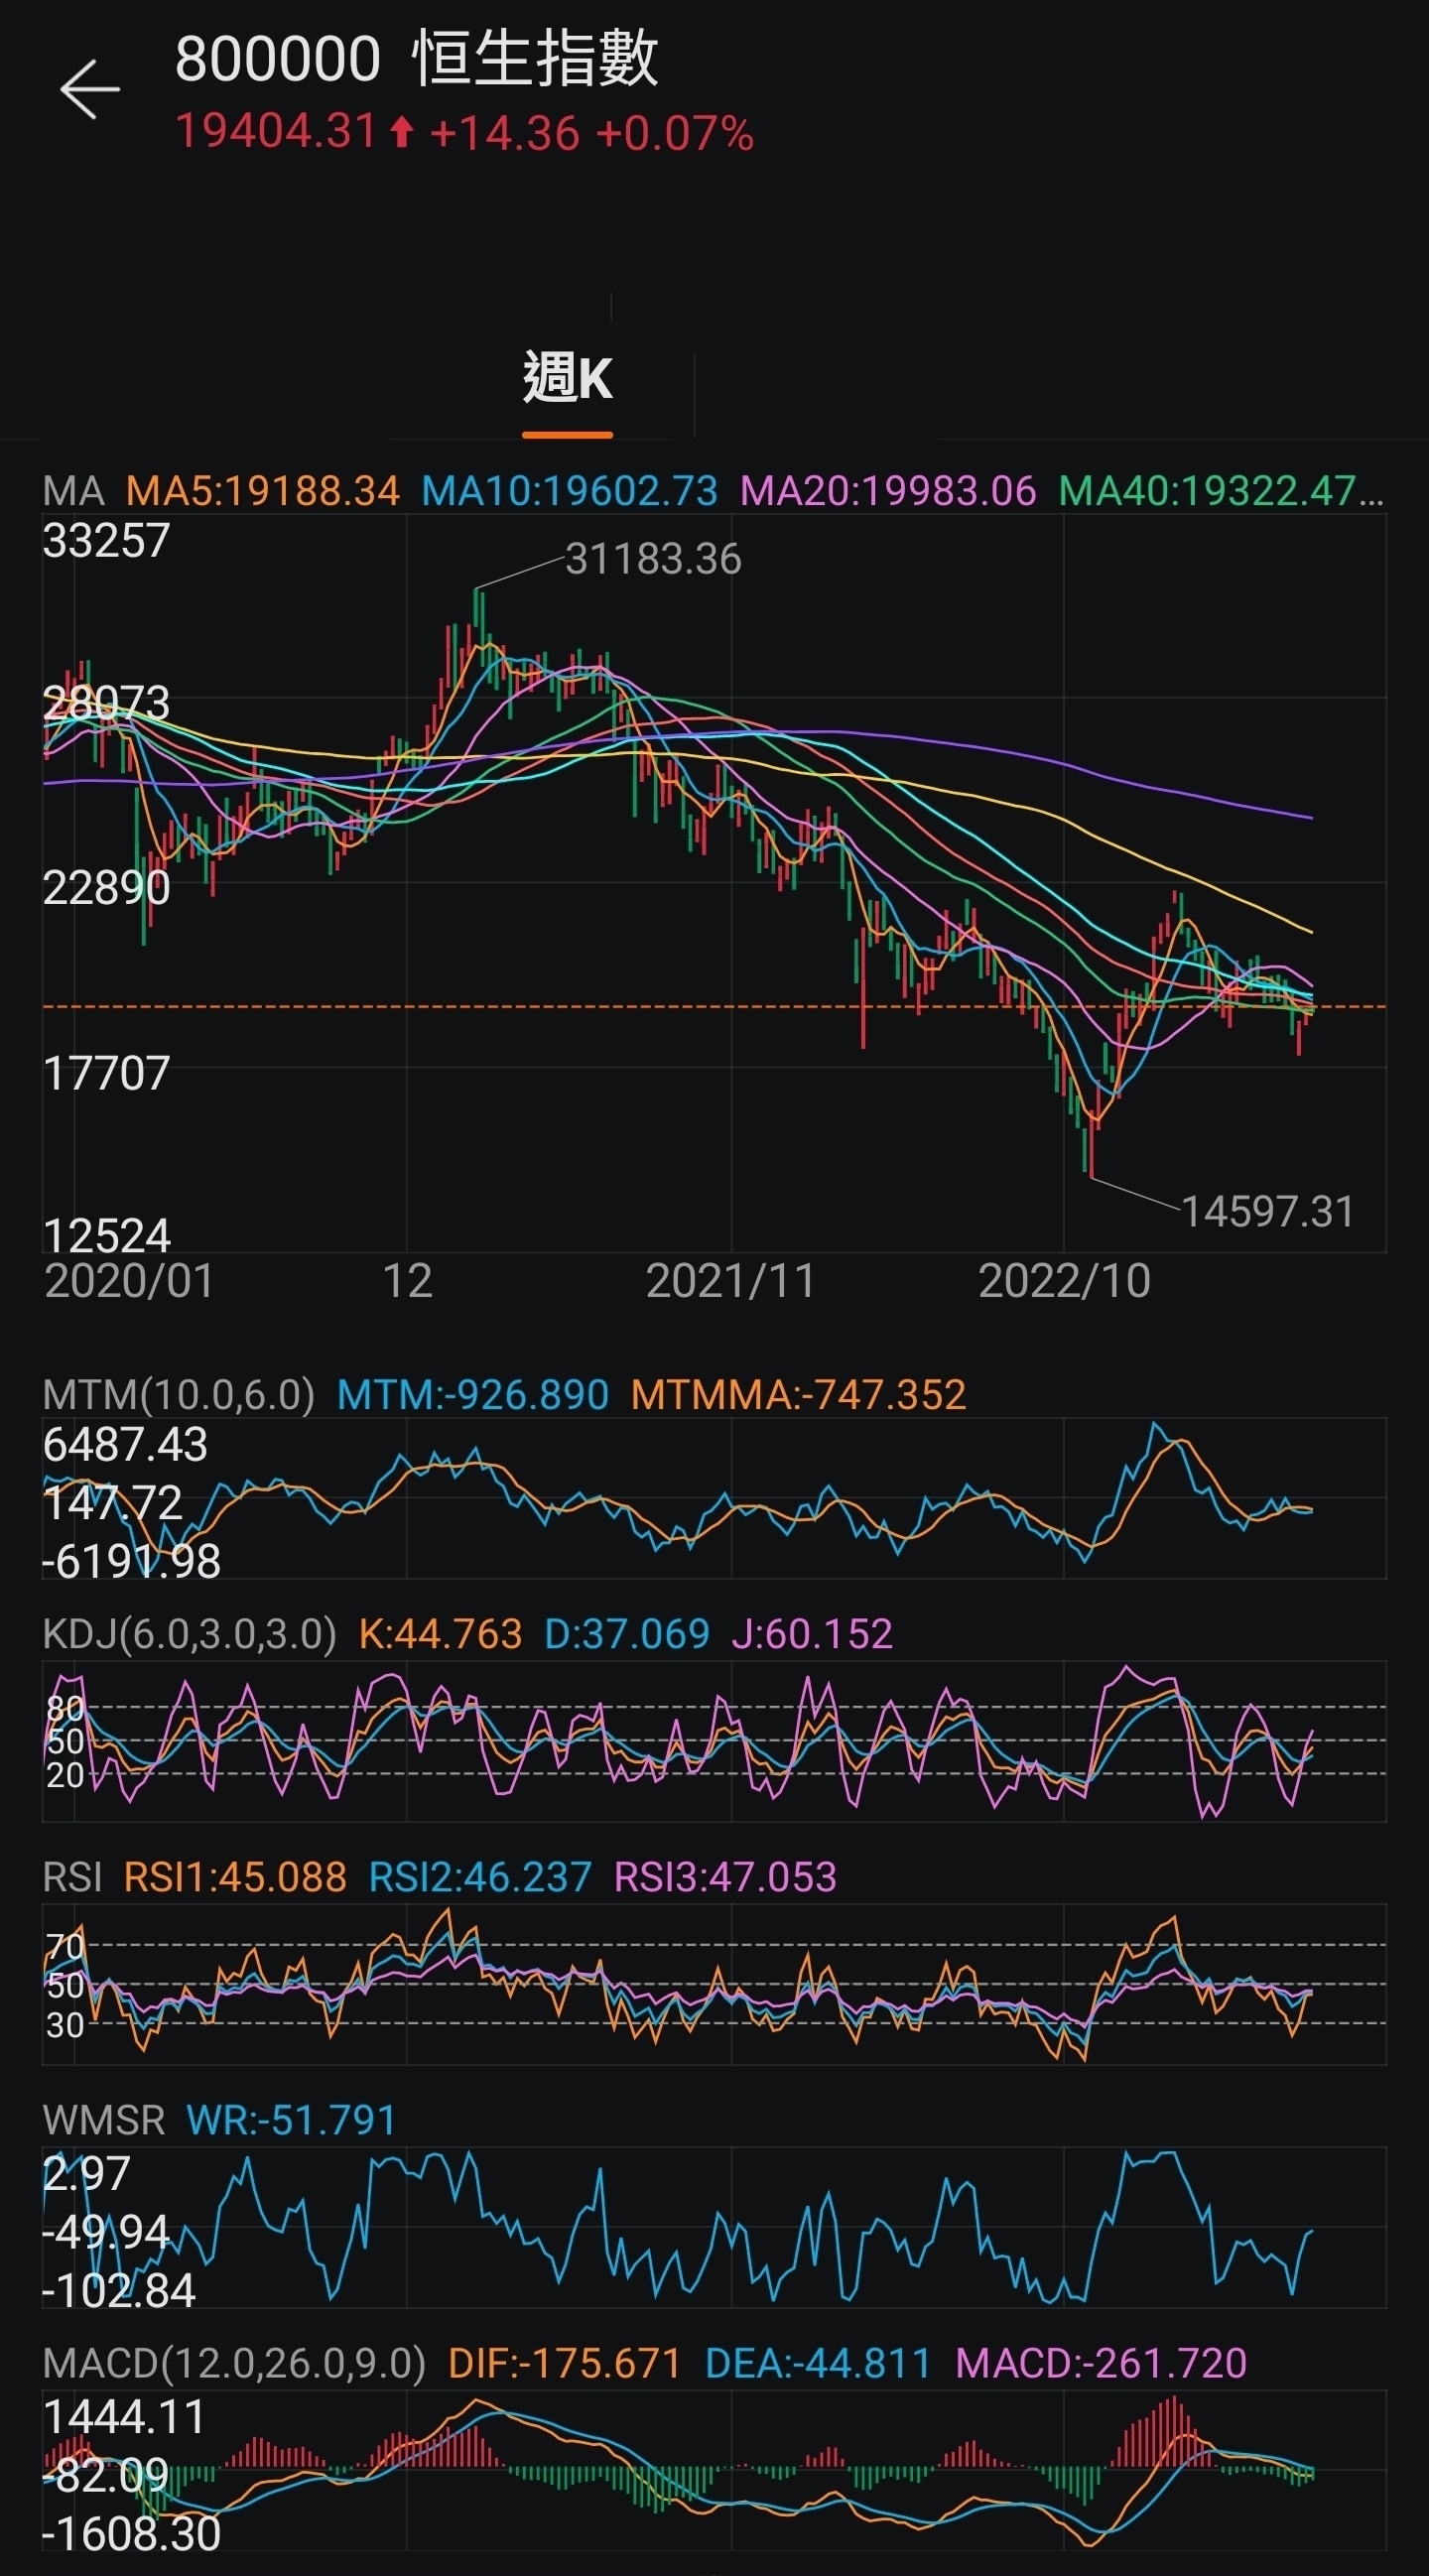Tap the DIF:-175.671 value
The image size is (1429, 2576).
[x=565, y=2364]
